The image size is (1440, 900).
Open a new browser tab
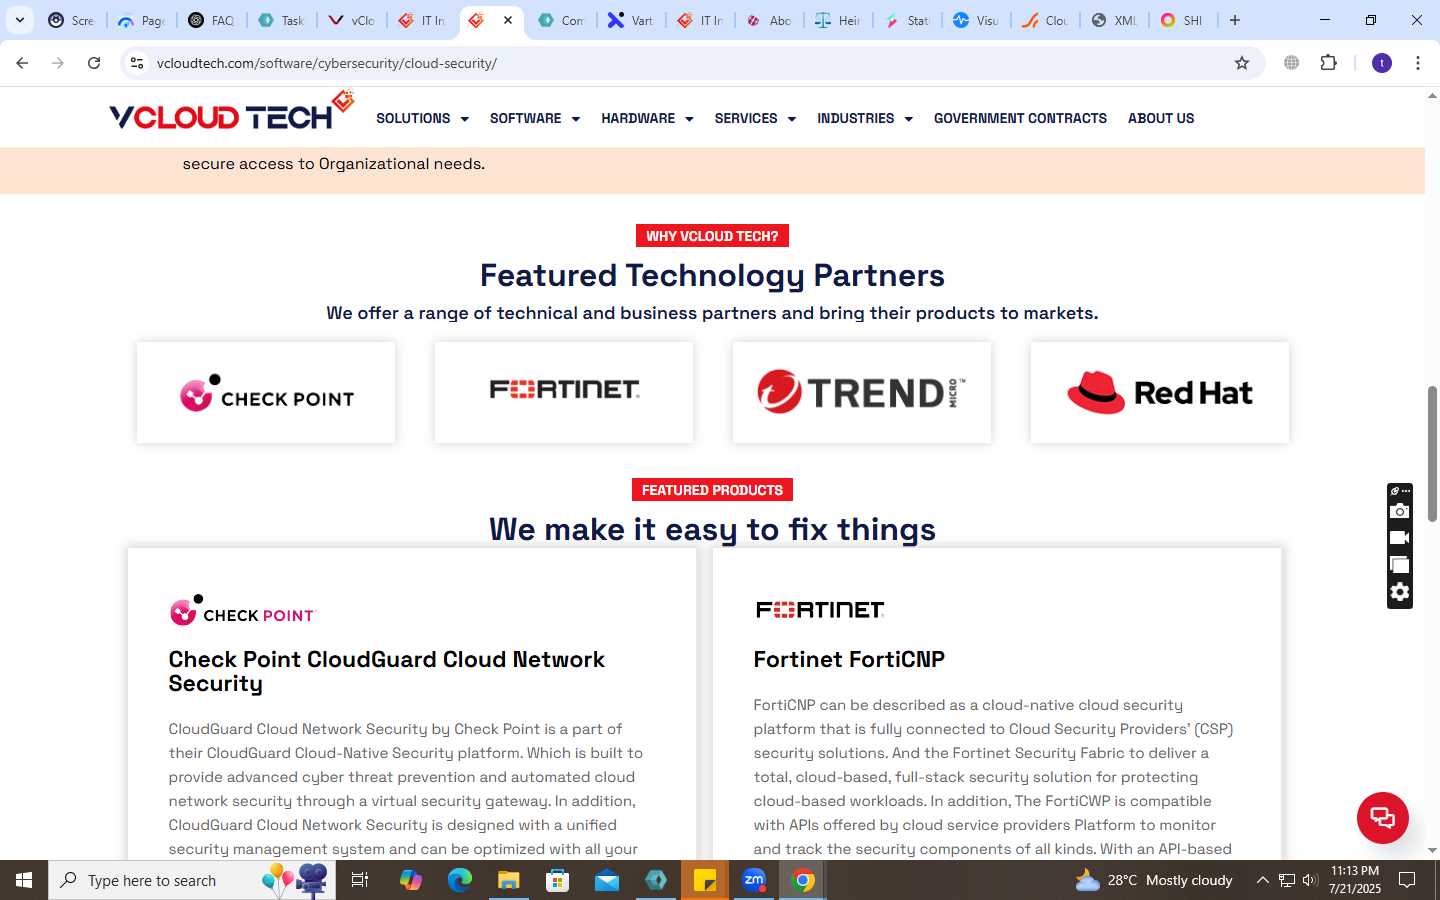pos(1235,20)
